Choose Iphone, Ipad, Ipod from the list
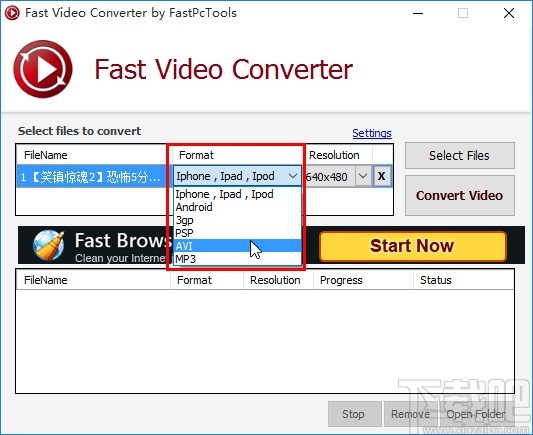This screenshot has width=533, height=435. 237,194
